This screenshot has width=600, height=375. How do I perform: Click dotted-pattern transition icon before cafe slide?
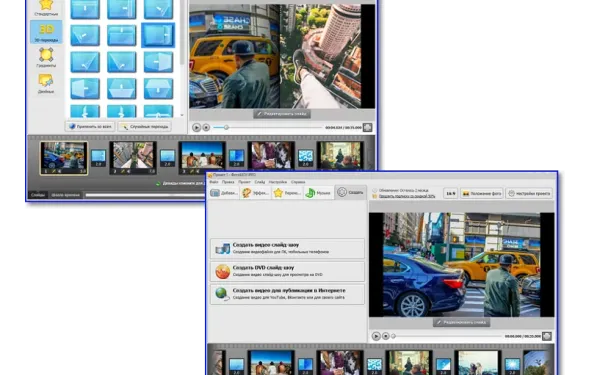(305, 158)
